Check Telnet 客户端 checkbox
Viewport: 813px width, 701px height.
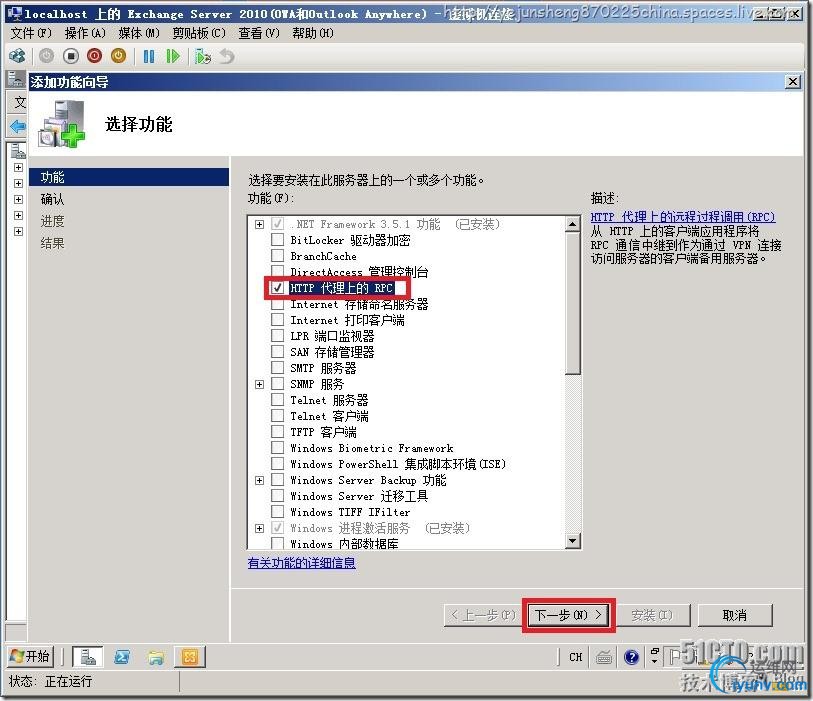click(x=278, y=416)
